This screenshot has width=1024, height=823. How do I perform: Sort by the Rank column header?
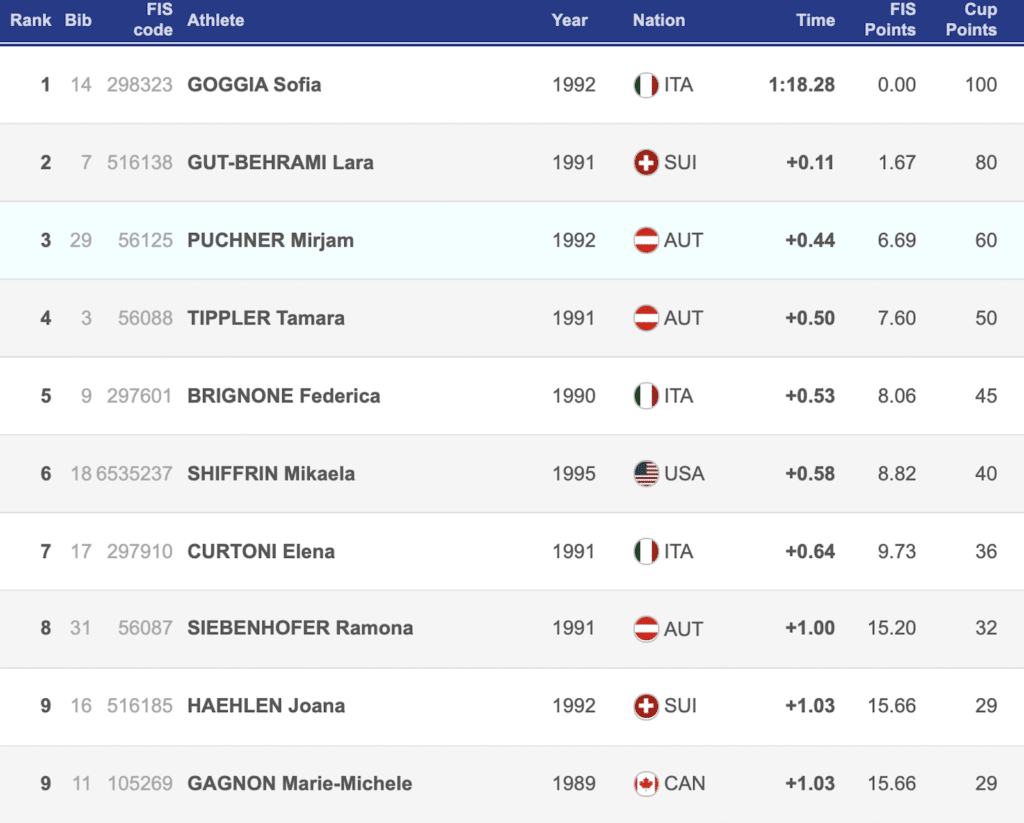(31, 20)
